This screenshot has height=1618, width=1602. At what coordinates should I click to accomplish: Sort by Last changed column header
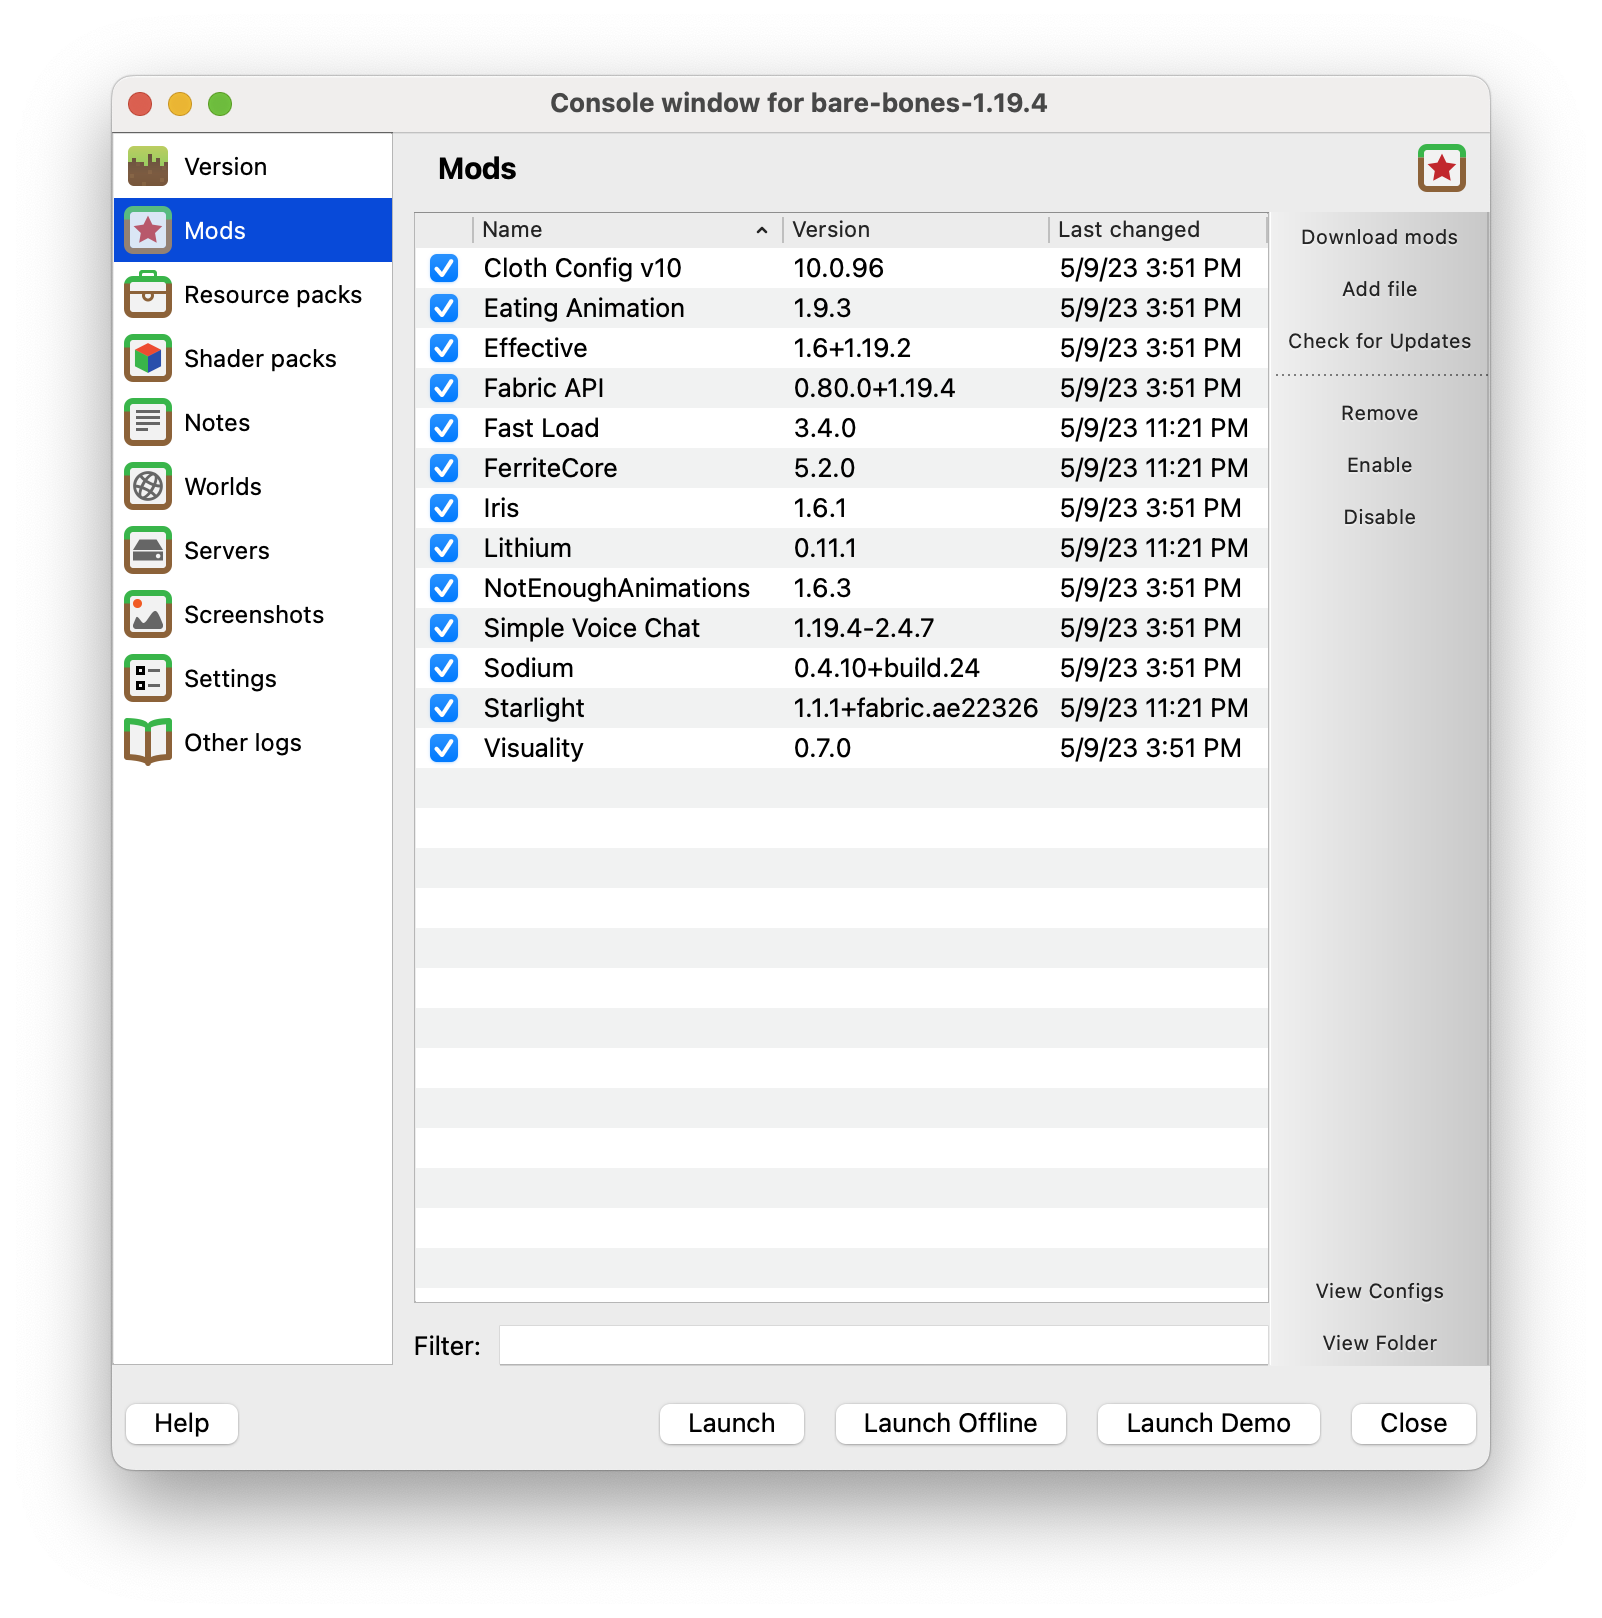tap(1155, 230)
